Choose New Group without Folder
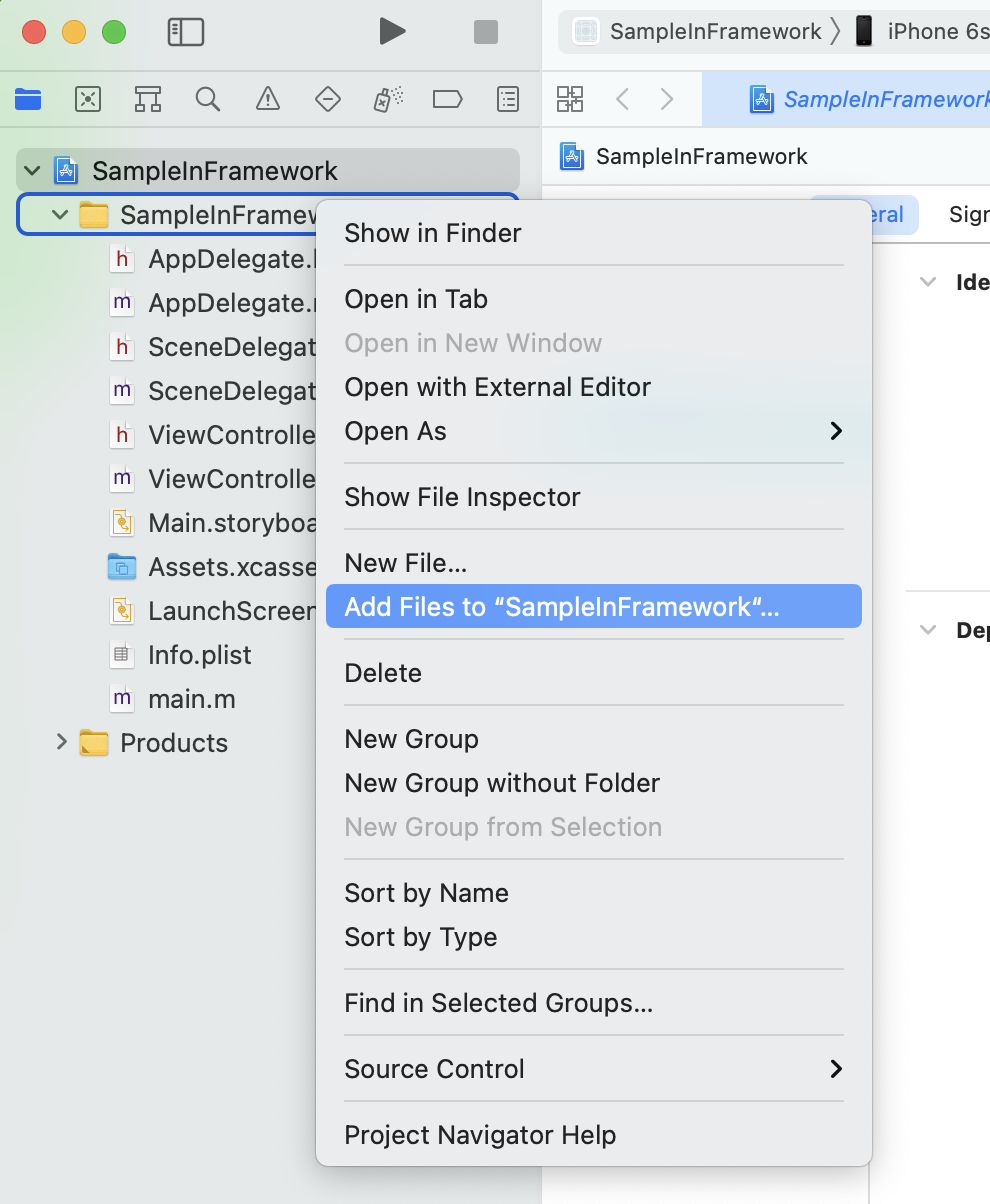 pos(594,783)
